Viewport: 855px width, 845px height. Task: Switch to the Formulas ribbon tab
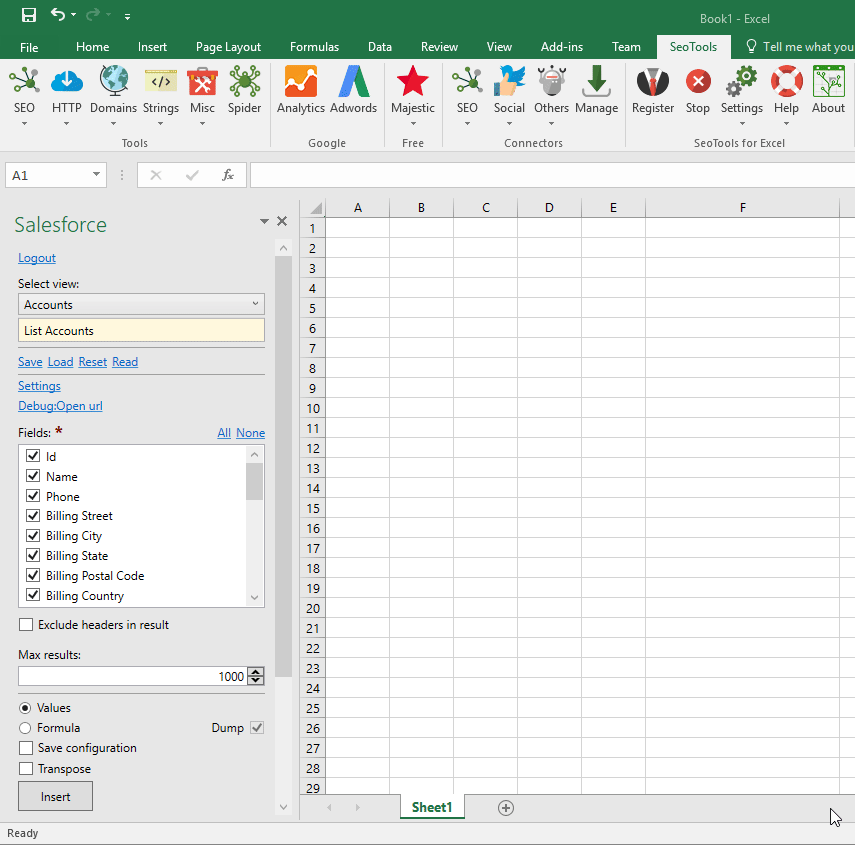314,47
